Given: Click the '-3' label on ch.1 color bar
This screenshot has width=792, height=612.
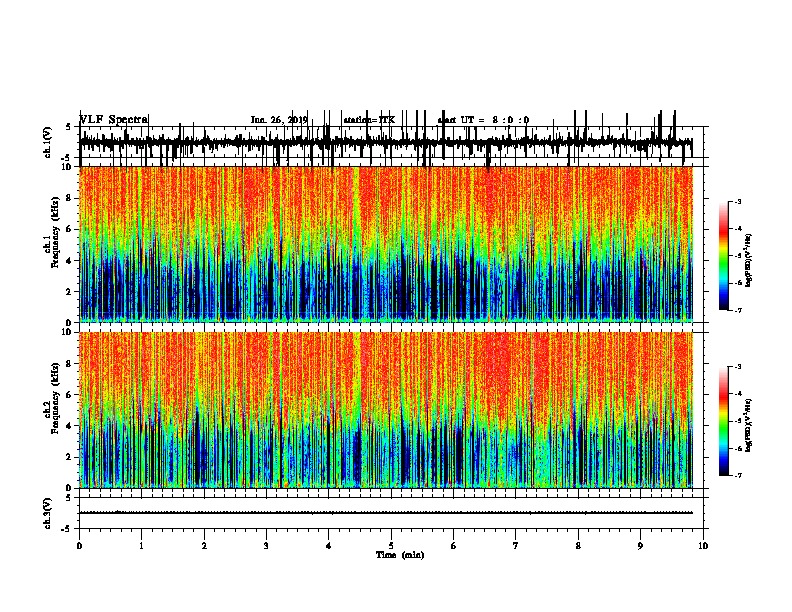Looking at the screenshot, I should [737, 202].
